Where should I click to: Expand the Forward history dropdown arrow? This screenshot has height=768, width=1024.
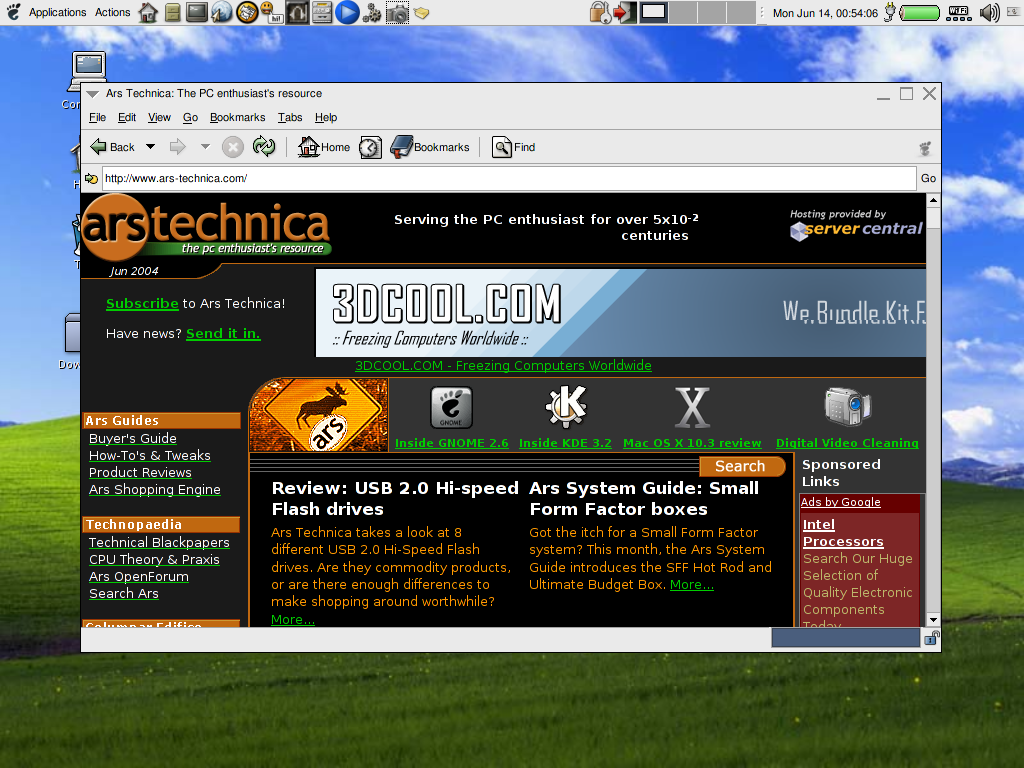tap(205, 147)
